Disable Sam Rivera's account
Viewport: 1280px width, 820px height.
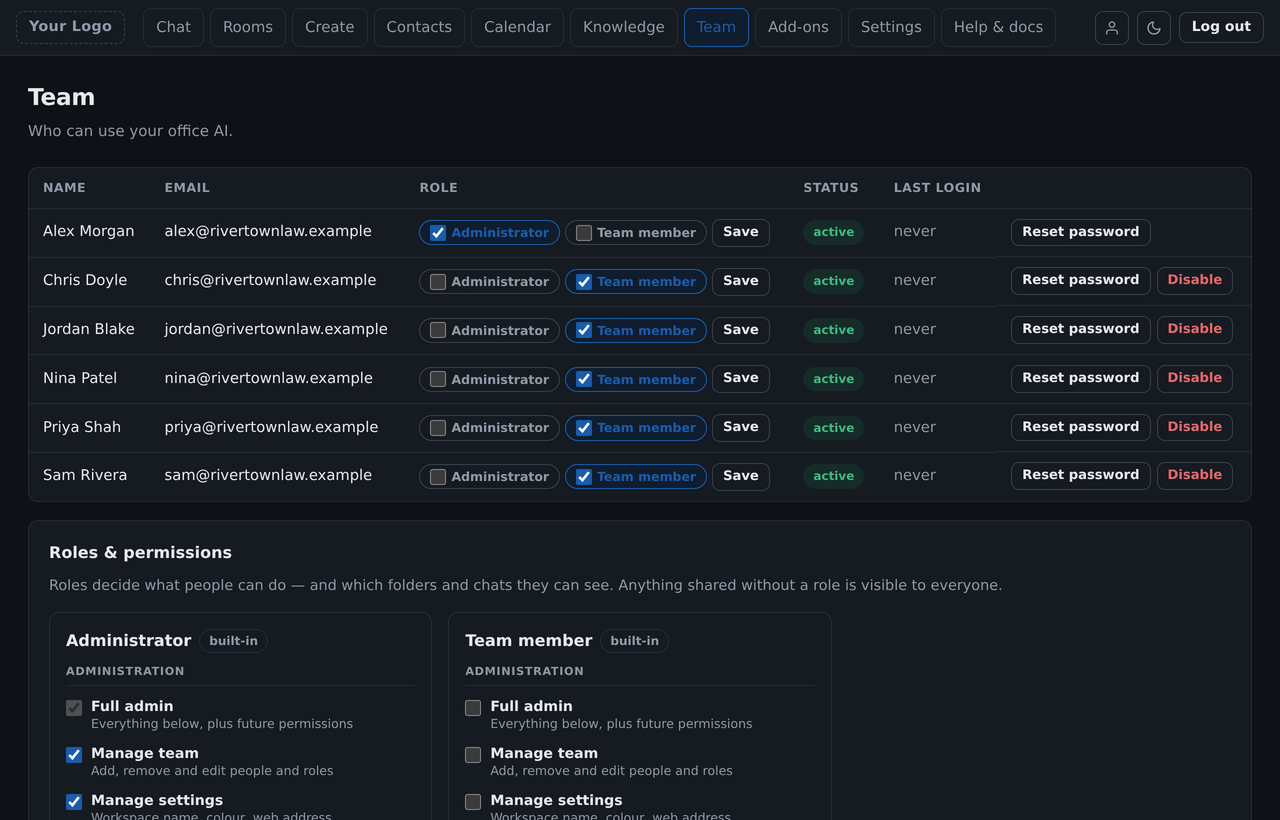coord(1195,475)
